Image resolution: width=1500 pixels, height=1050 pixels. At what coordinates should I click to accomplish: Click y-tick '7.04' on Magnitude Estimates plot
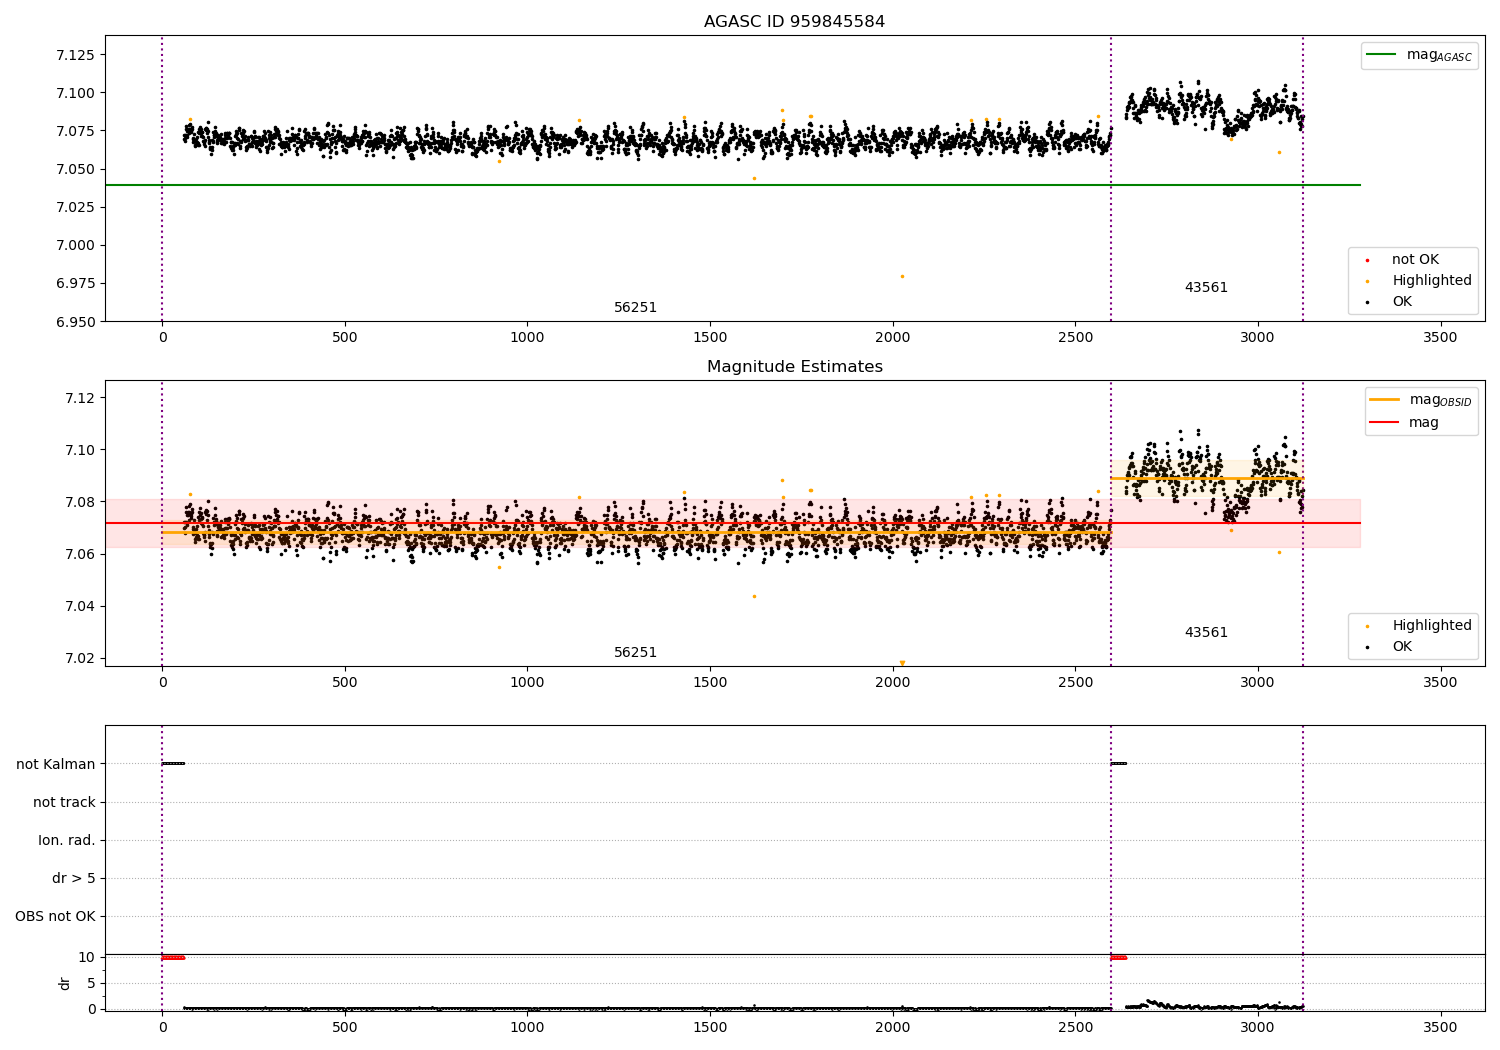[x=80, y=606]
